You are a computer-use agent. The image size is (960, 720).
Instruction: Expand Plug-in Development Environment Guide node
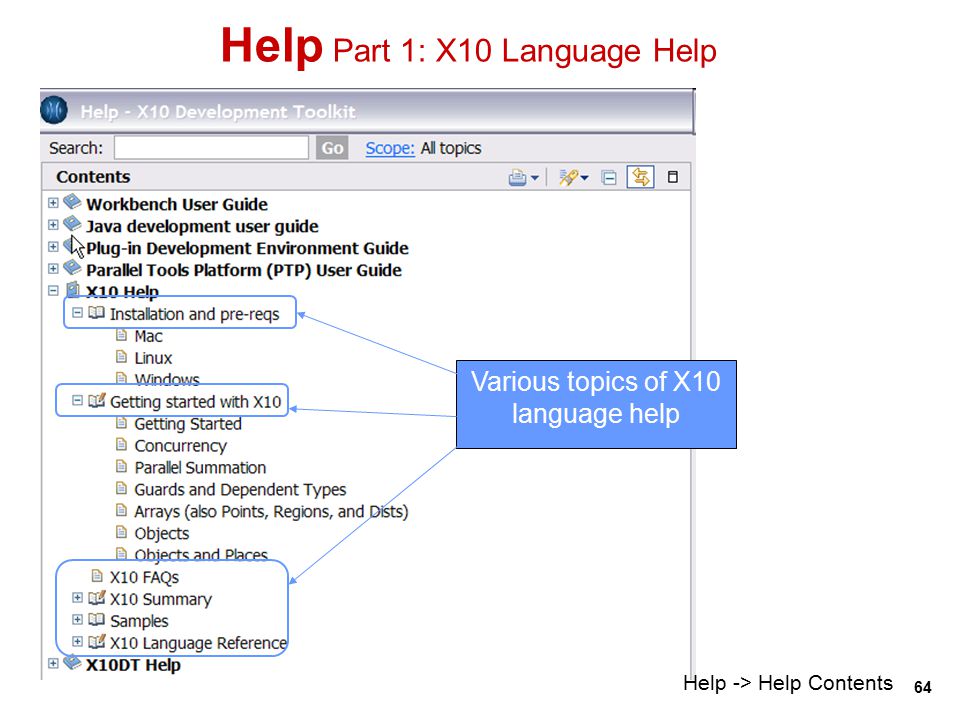click(53, 247)
